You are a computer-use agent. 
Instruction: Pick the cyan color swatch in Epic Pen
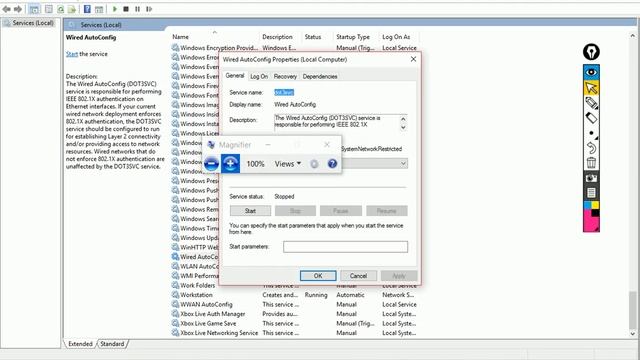(587, 205)
